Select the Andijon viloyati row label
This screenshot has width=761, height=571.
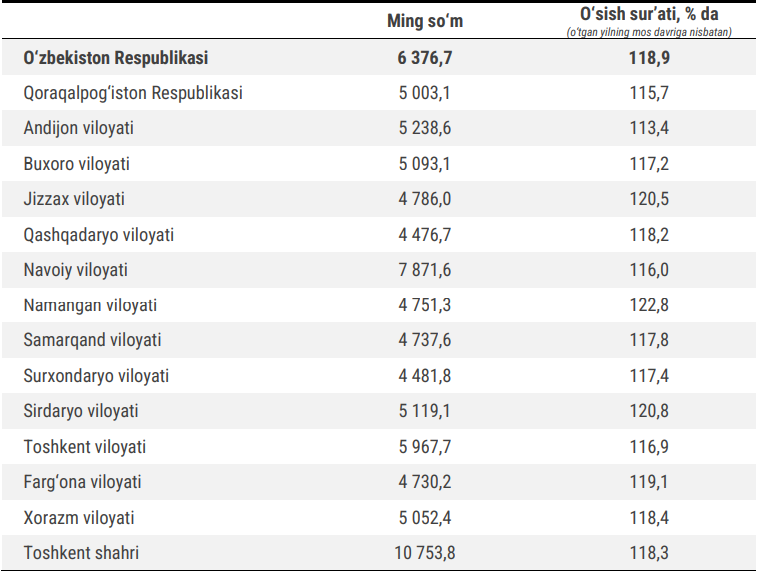79,129
